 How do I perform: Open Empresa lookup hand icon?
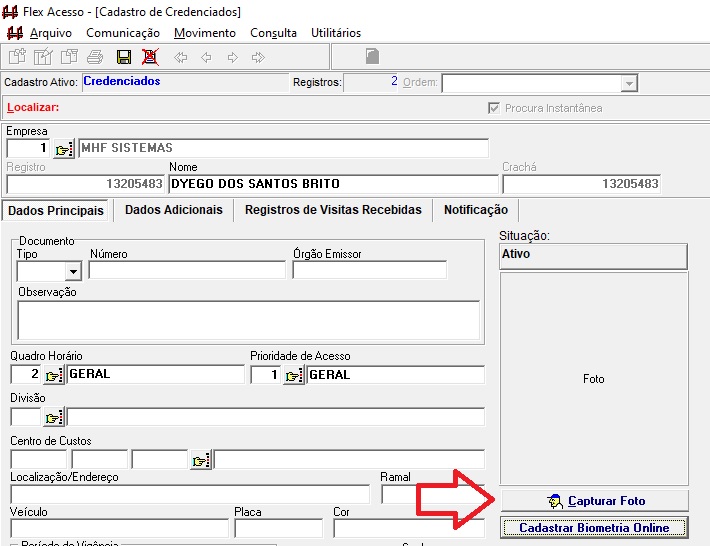coord(64,149)
